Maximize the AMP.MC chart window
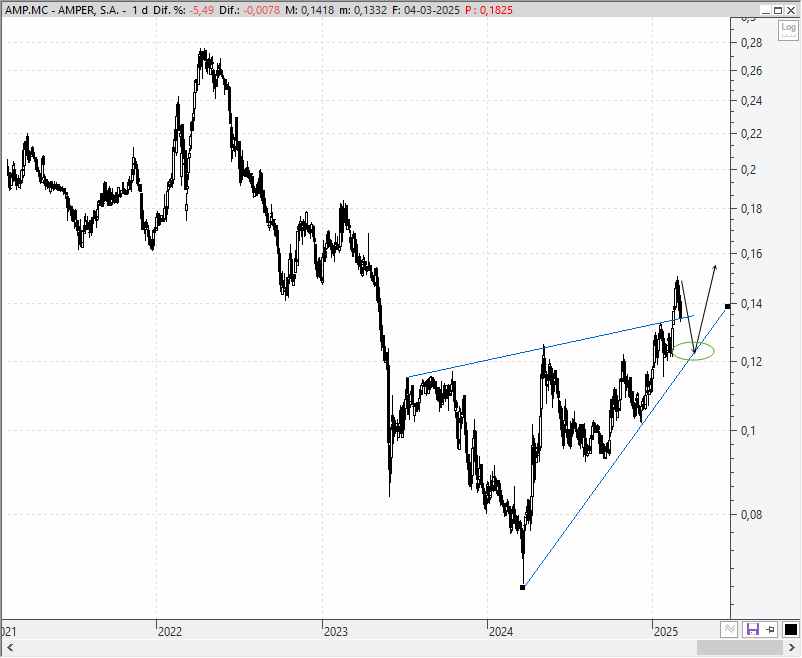802x658 pixels. (x=778, y=10)
